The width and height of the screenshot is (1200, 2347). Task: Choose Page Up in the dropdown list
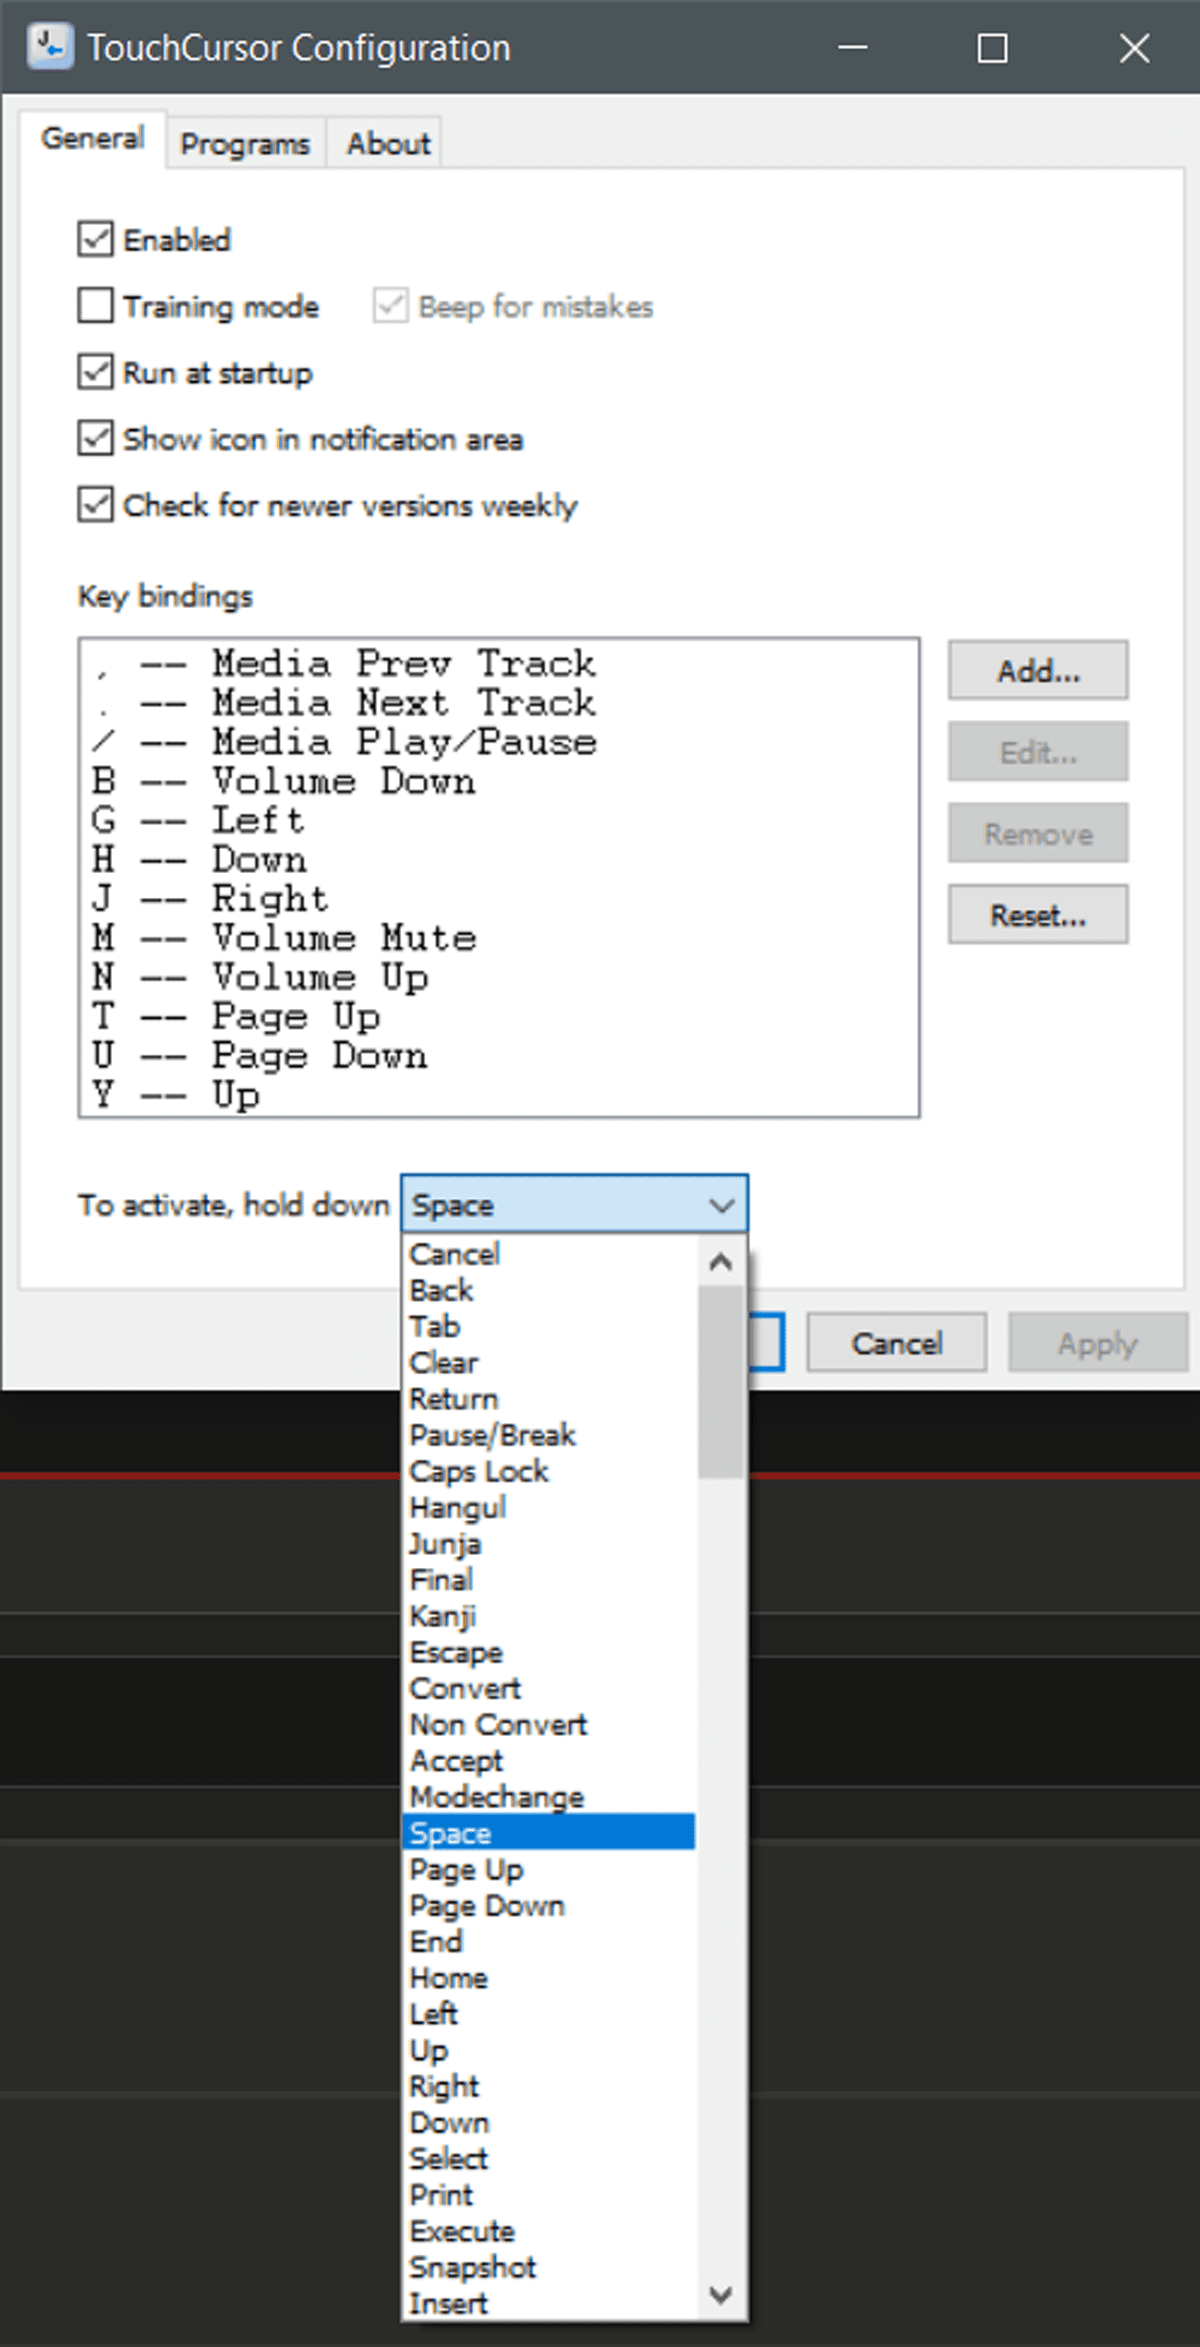[x=549, y=1869]
